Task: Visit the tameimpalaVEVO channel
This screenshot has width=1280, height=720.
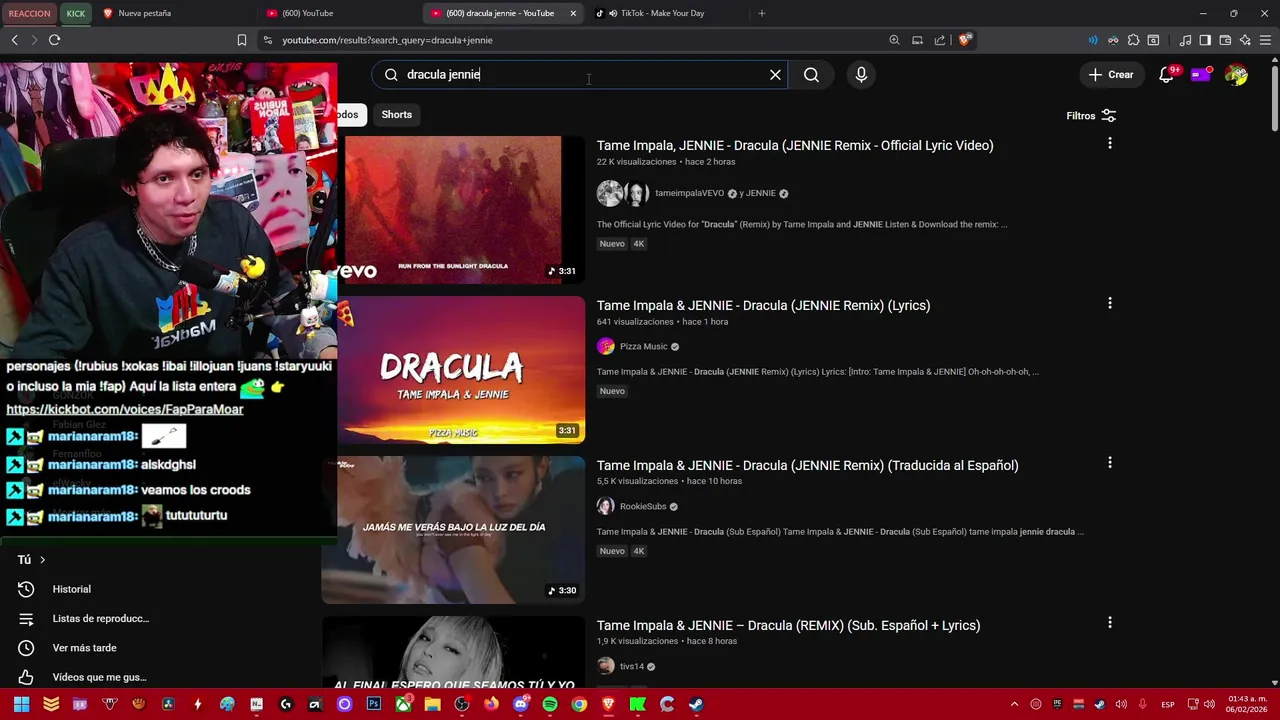Action: [689, 194]
